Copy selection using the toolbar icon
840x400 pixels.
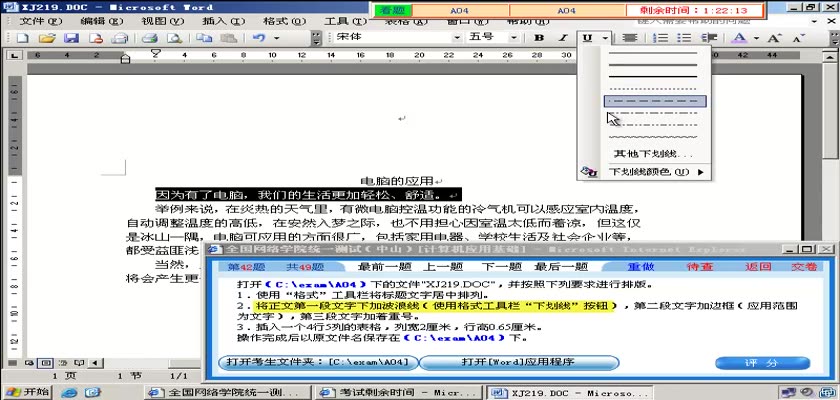(x=204, y=38)
